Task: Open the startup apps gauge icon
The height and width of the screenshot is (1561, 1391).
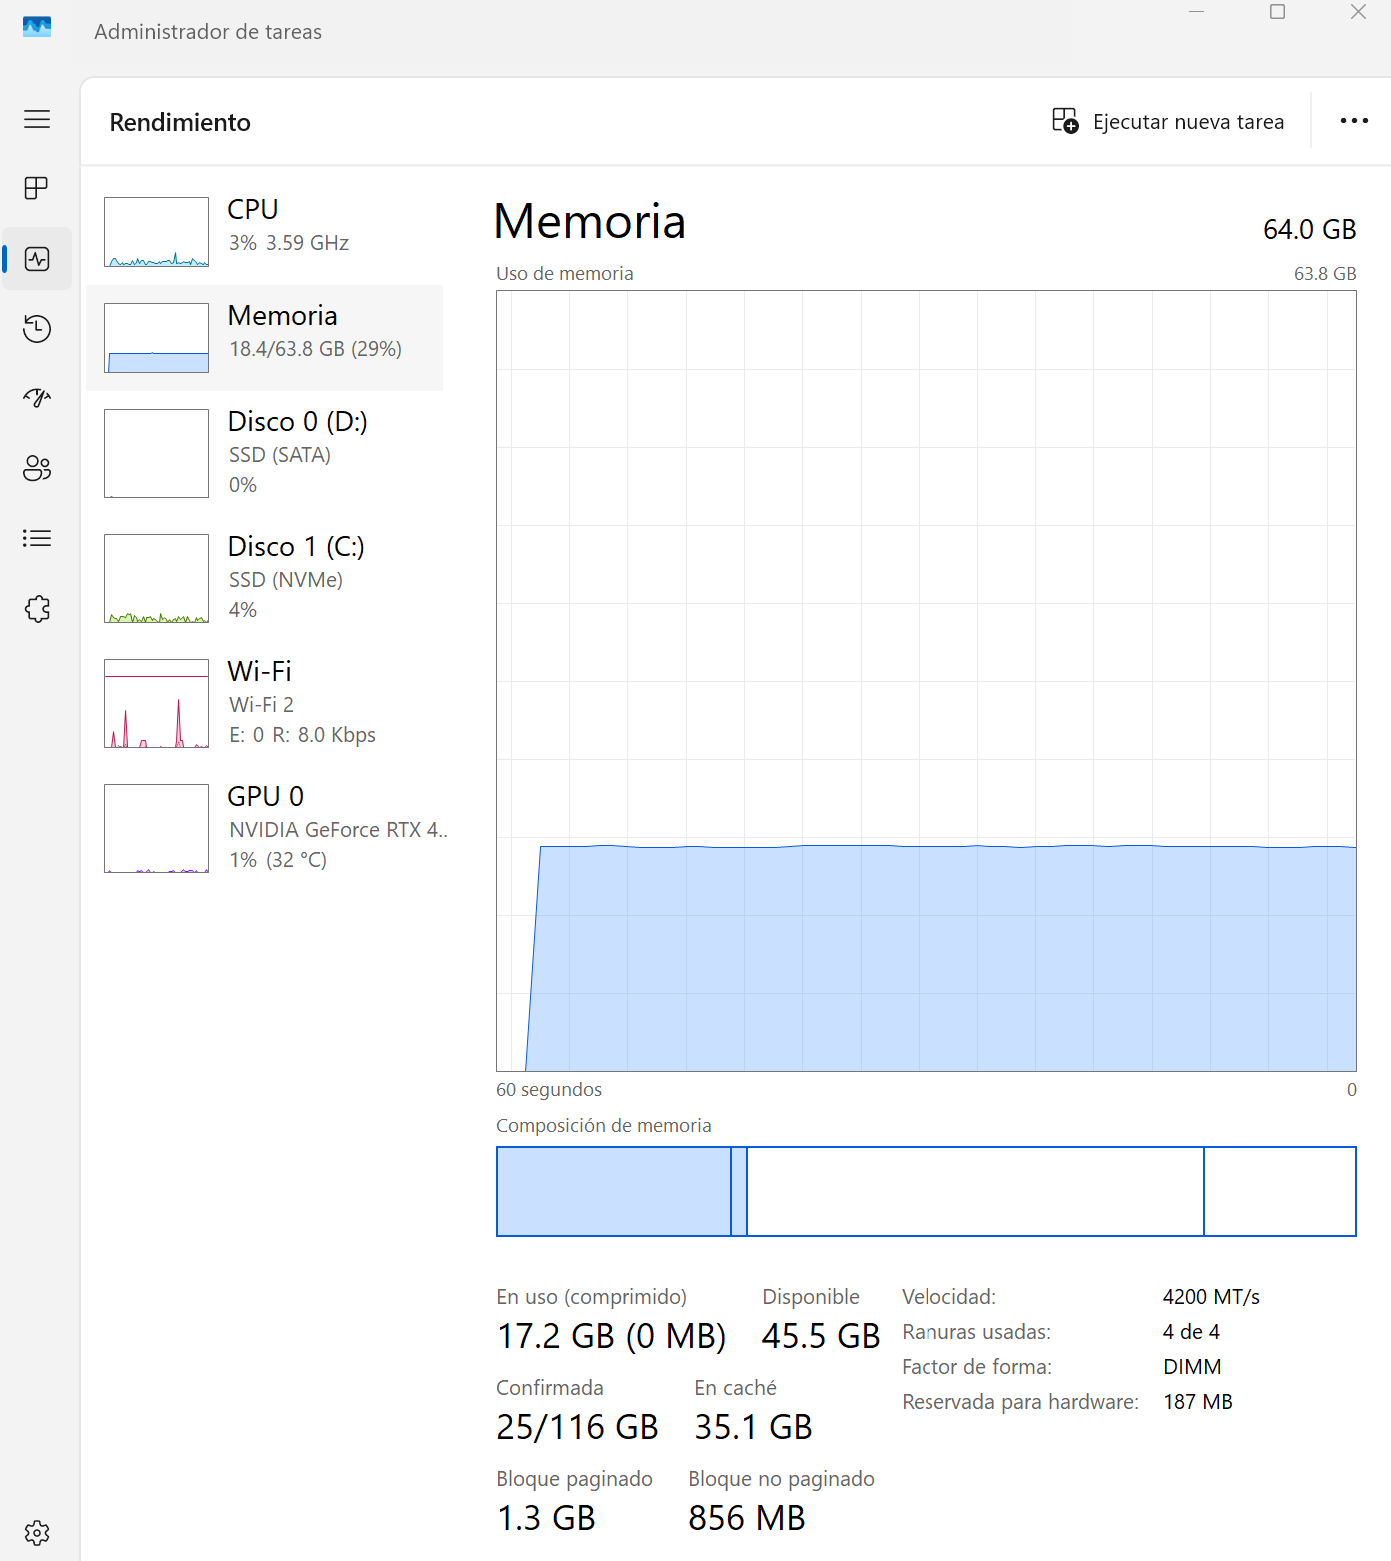Action: coord(37,398)
